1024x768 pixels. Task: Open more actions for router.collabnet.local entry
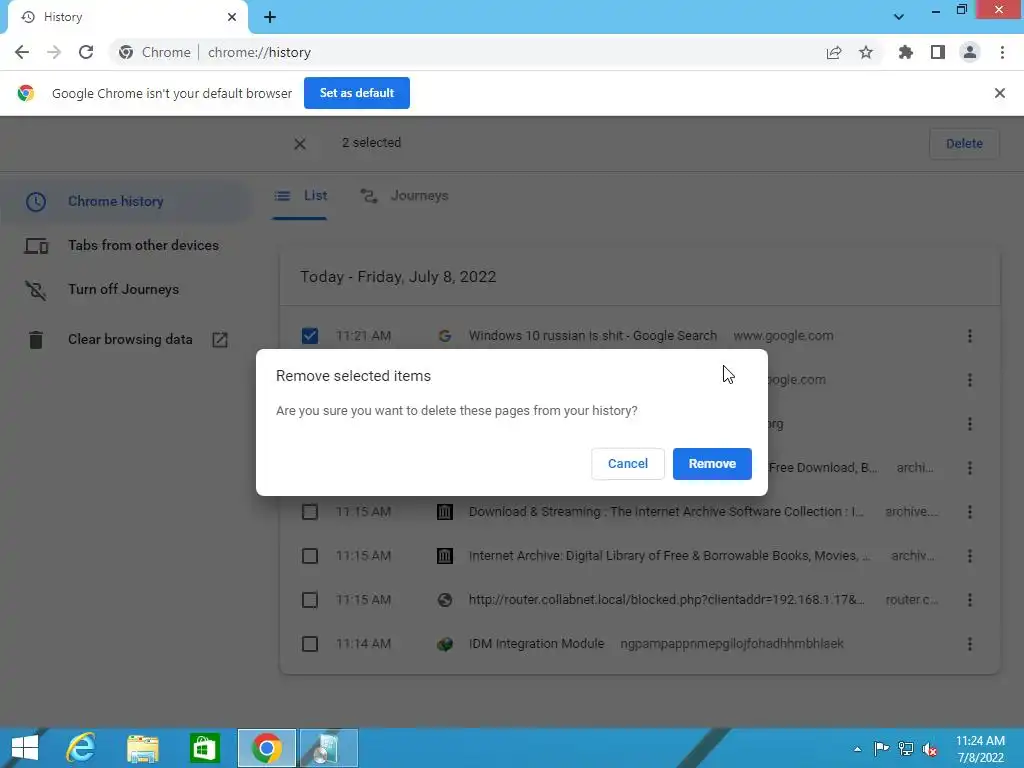pyautogui.click(x=969, y=600)
